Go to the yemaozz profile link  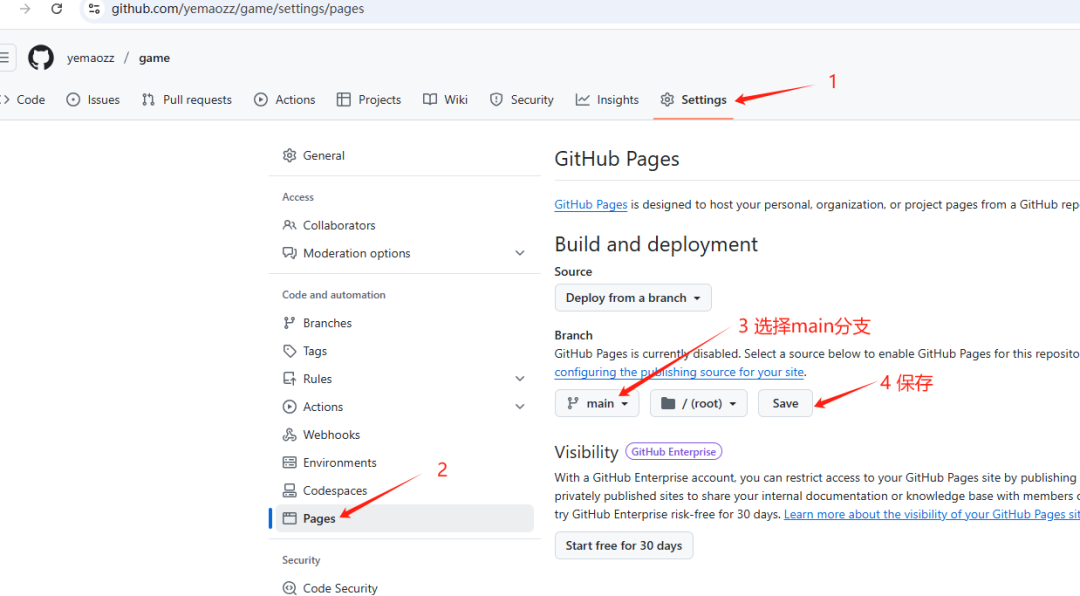[91, 58]
